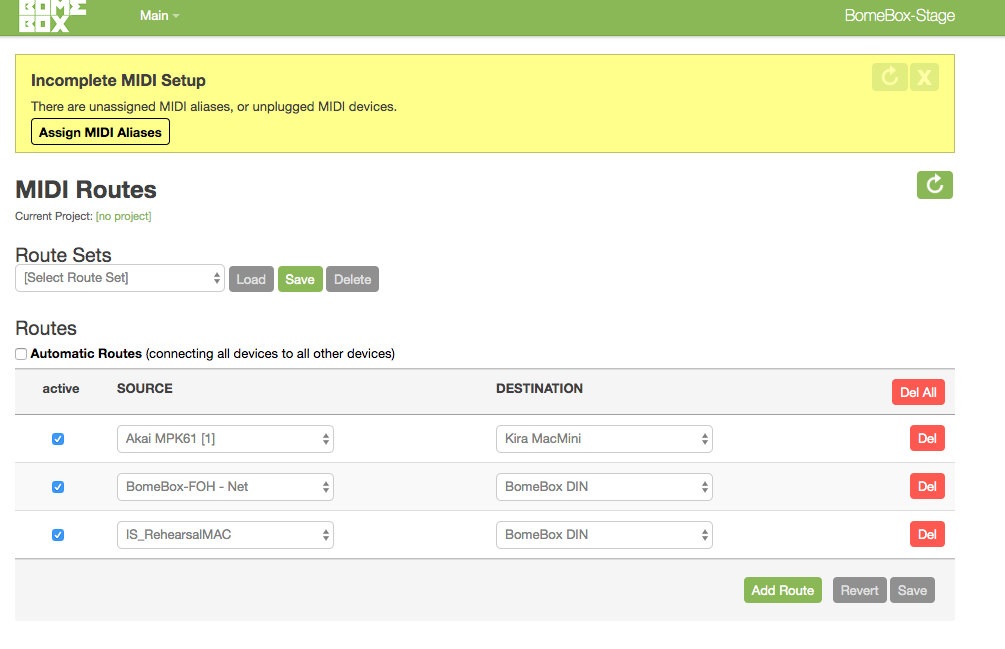
Task: Delete the BomeBox-FOH - Net route
Action: click(x=927, y=486)
